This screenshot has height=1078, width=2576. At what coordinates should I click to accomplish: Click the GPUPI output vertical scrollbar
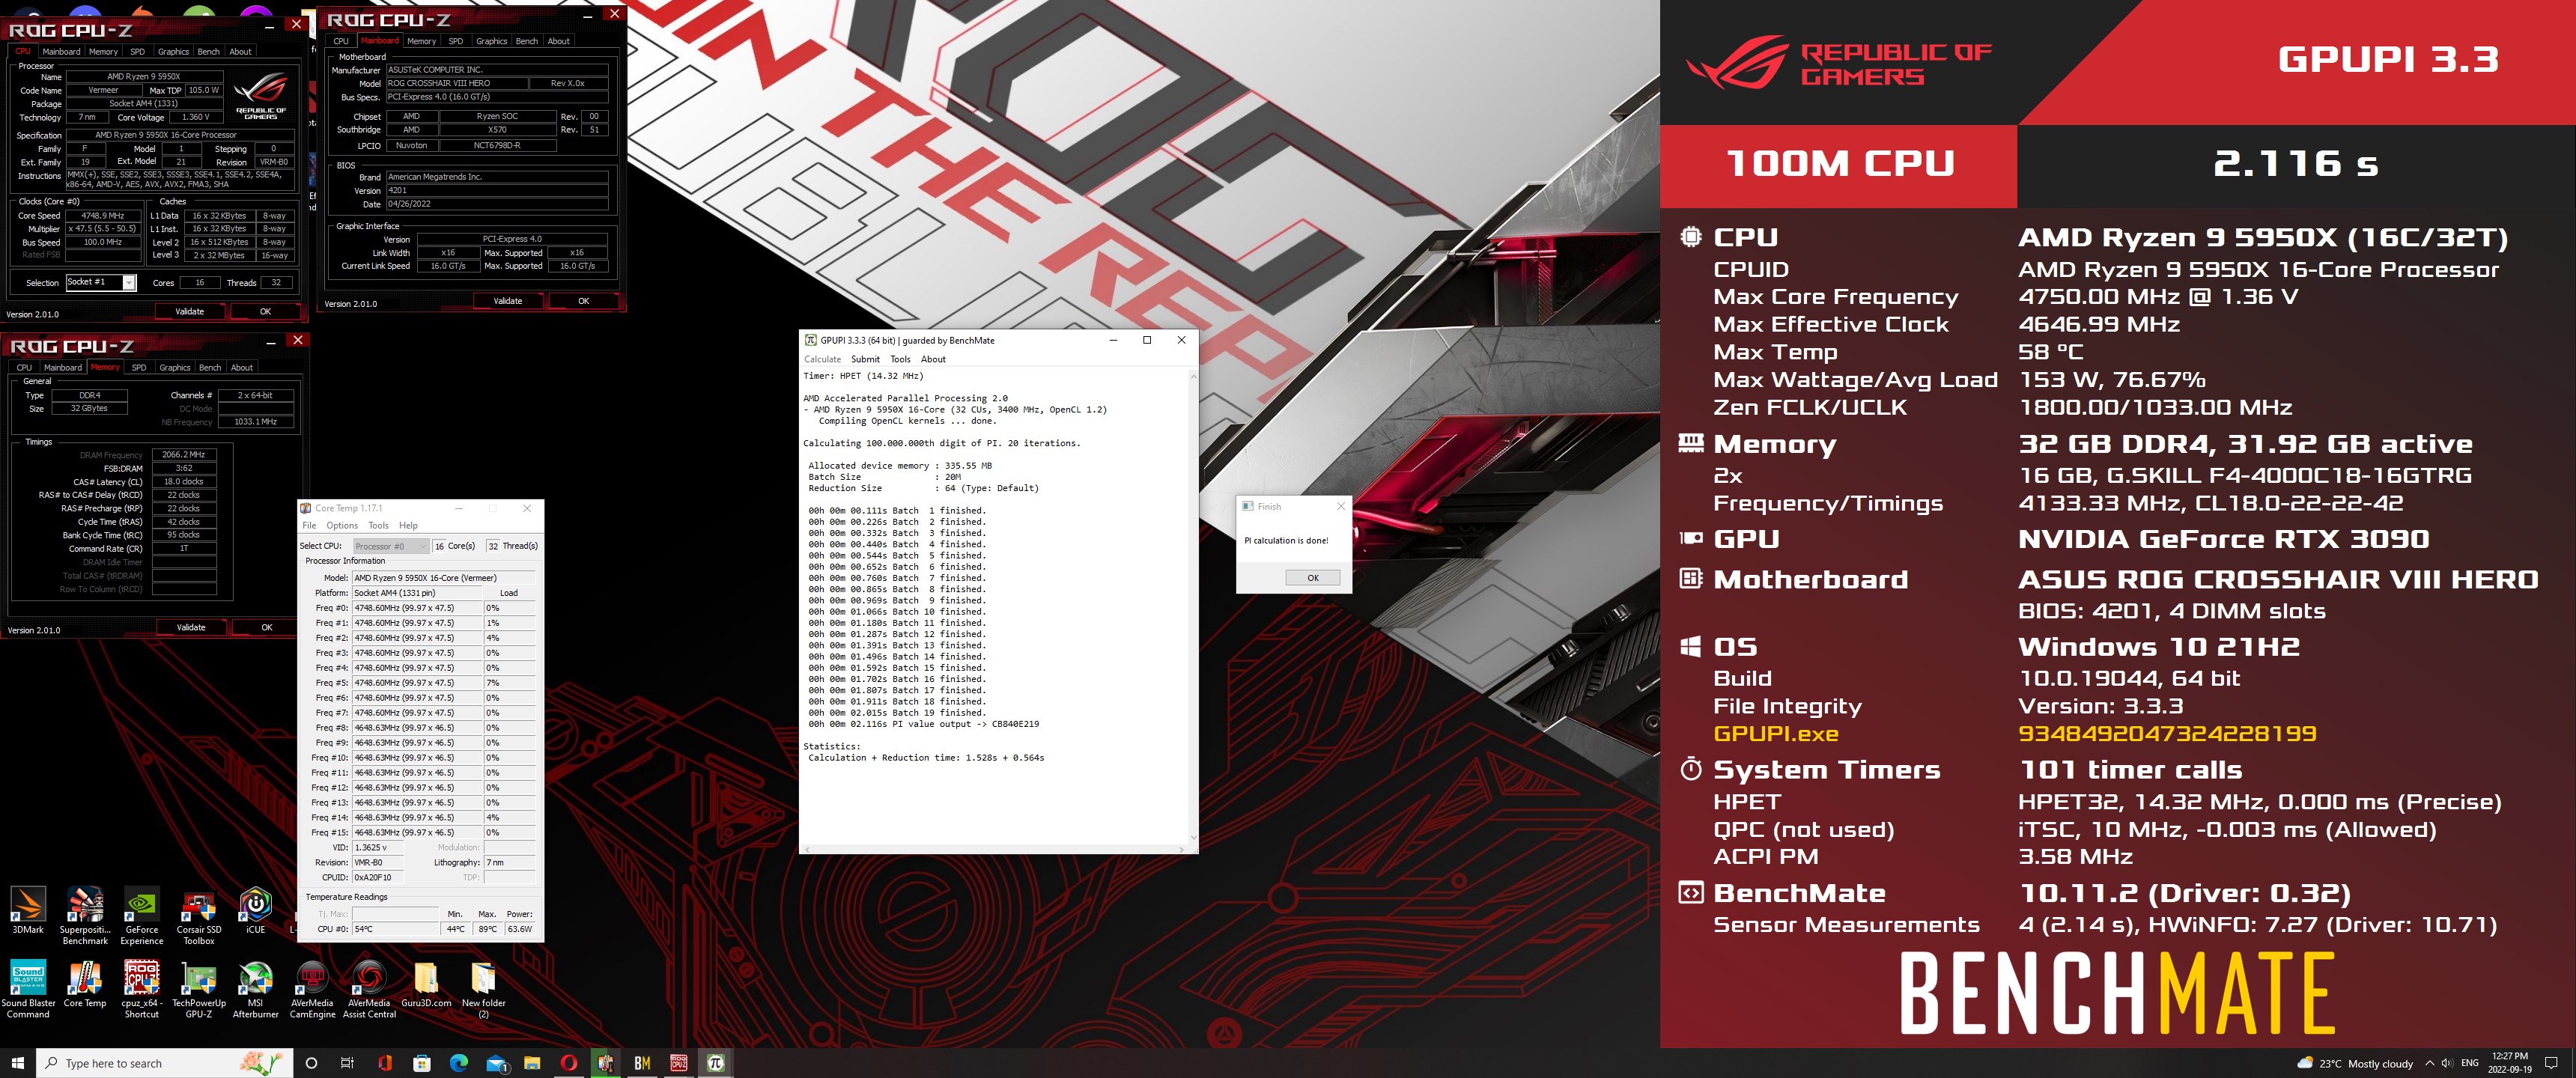(1192, 607)
